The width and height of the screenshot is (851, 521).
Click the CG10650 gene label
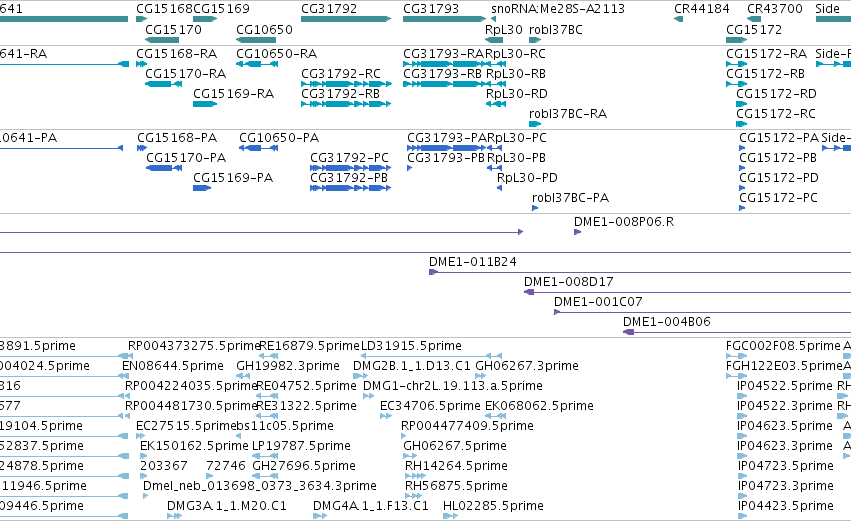[x=264, y=29]
